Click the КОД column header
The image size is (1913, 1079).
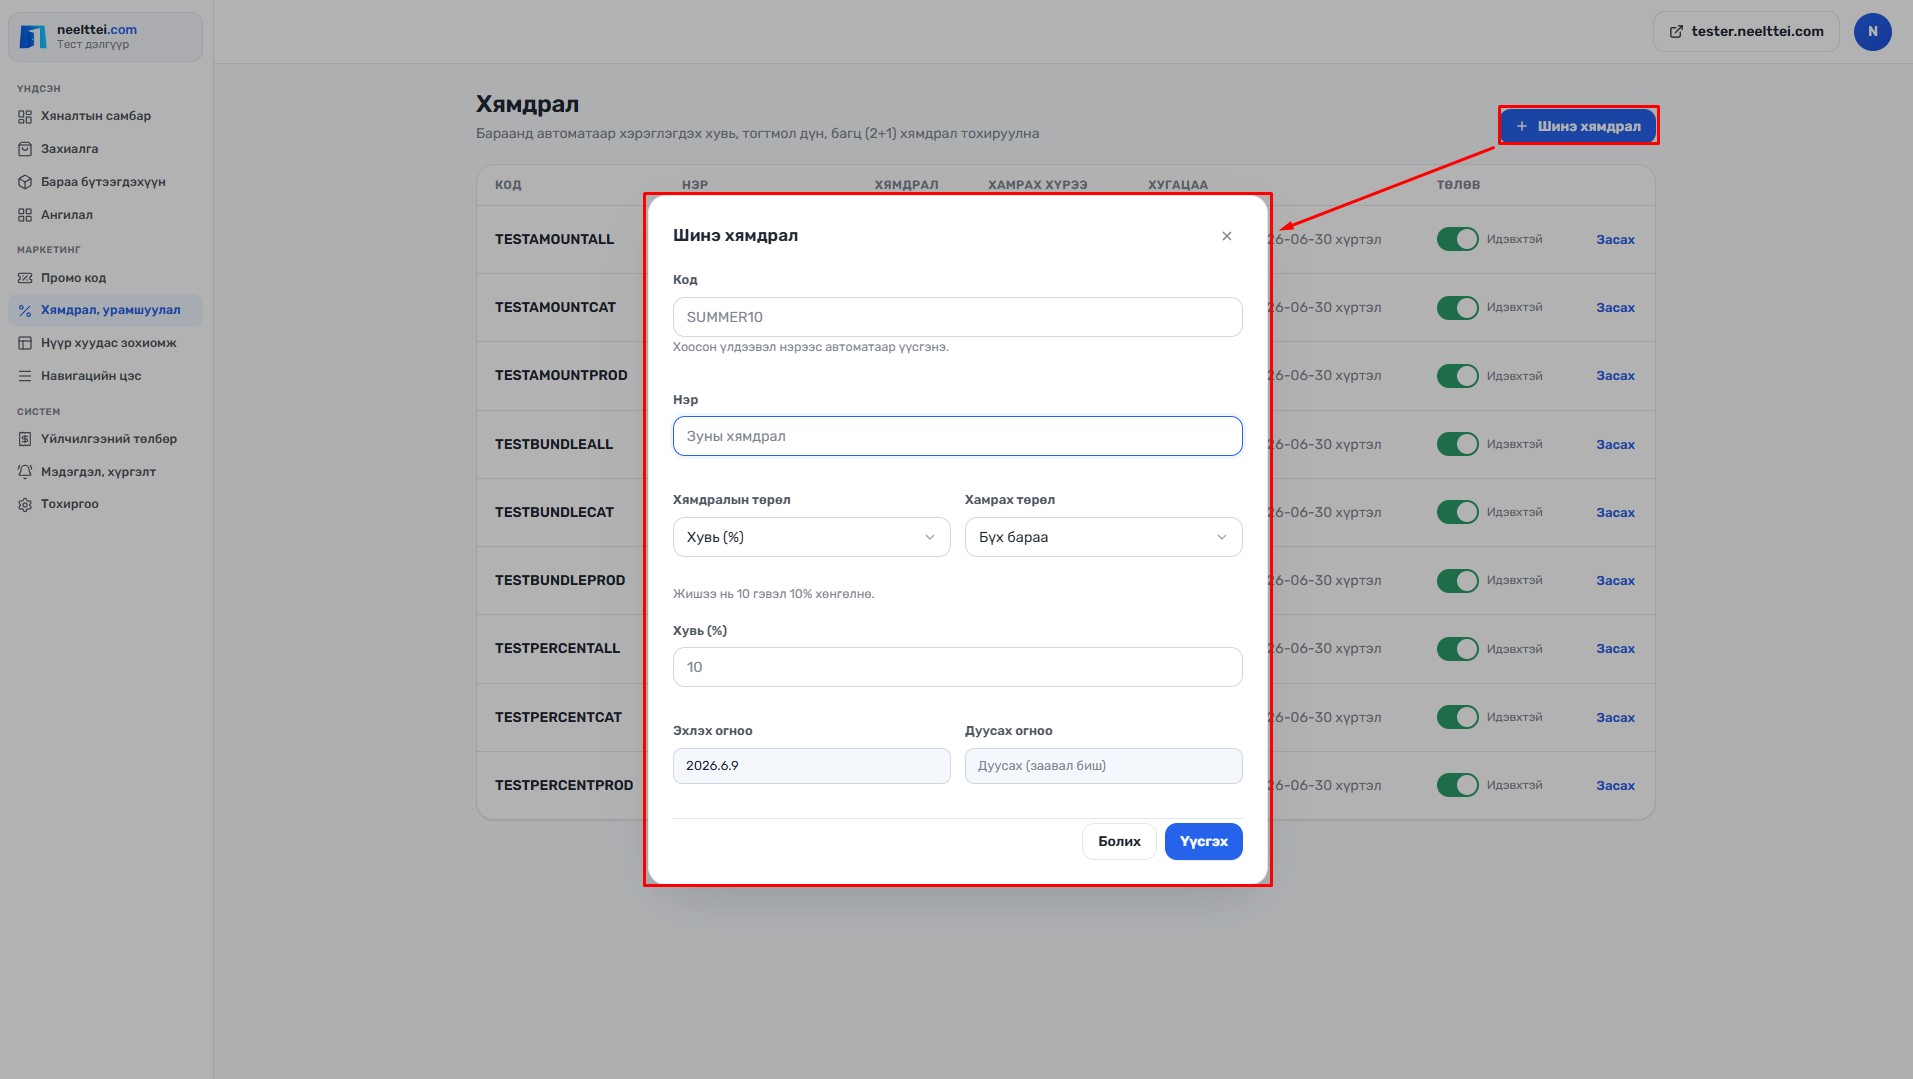pyautogui.click(x=508, y=185)
